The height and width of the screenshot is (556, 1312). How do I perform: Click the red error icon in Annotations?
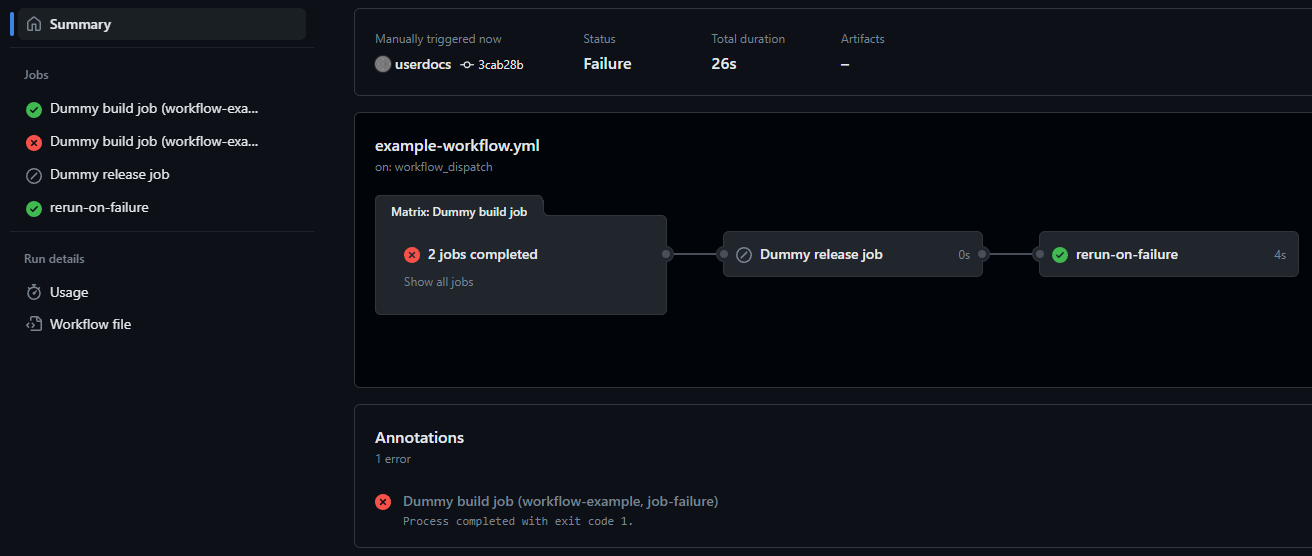pyautogui.click(x=383, y=502)
